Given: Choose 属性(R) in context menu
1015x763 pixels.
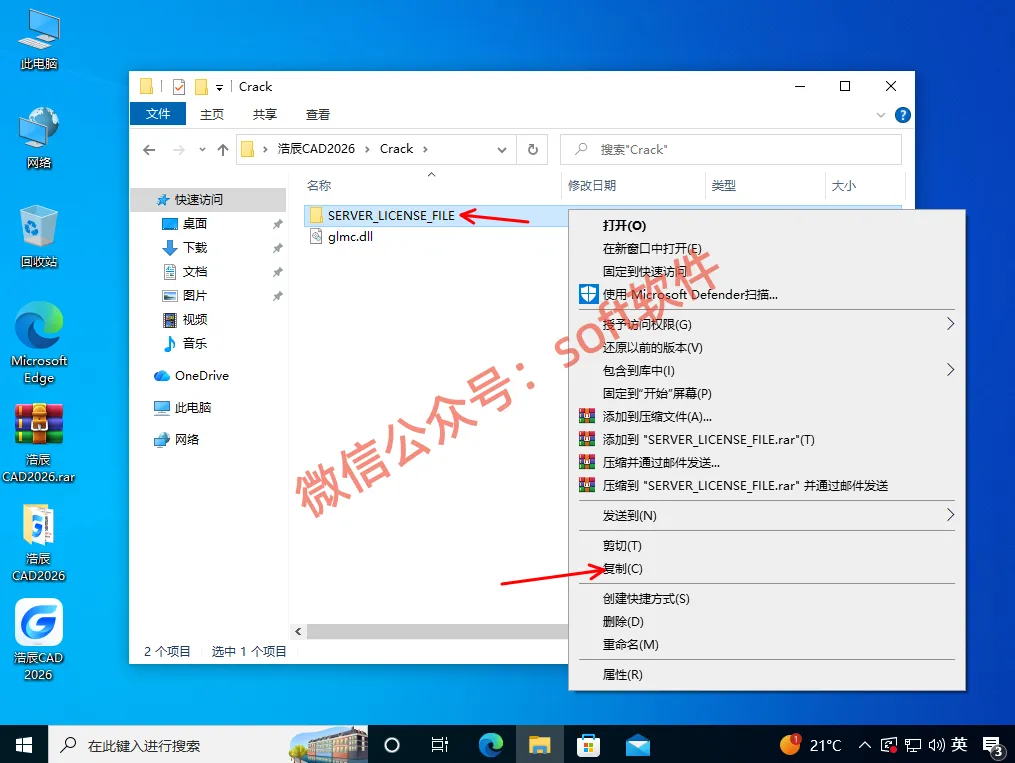Looking at the screenshot, I should (x=766, y=675).
